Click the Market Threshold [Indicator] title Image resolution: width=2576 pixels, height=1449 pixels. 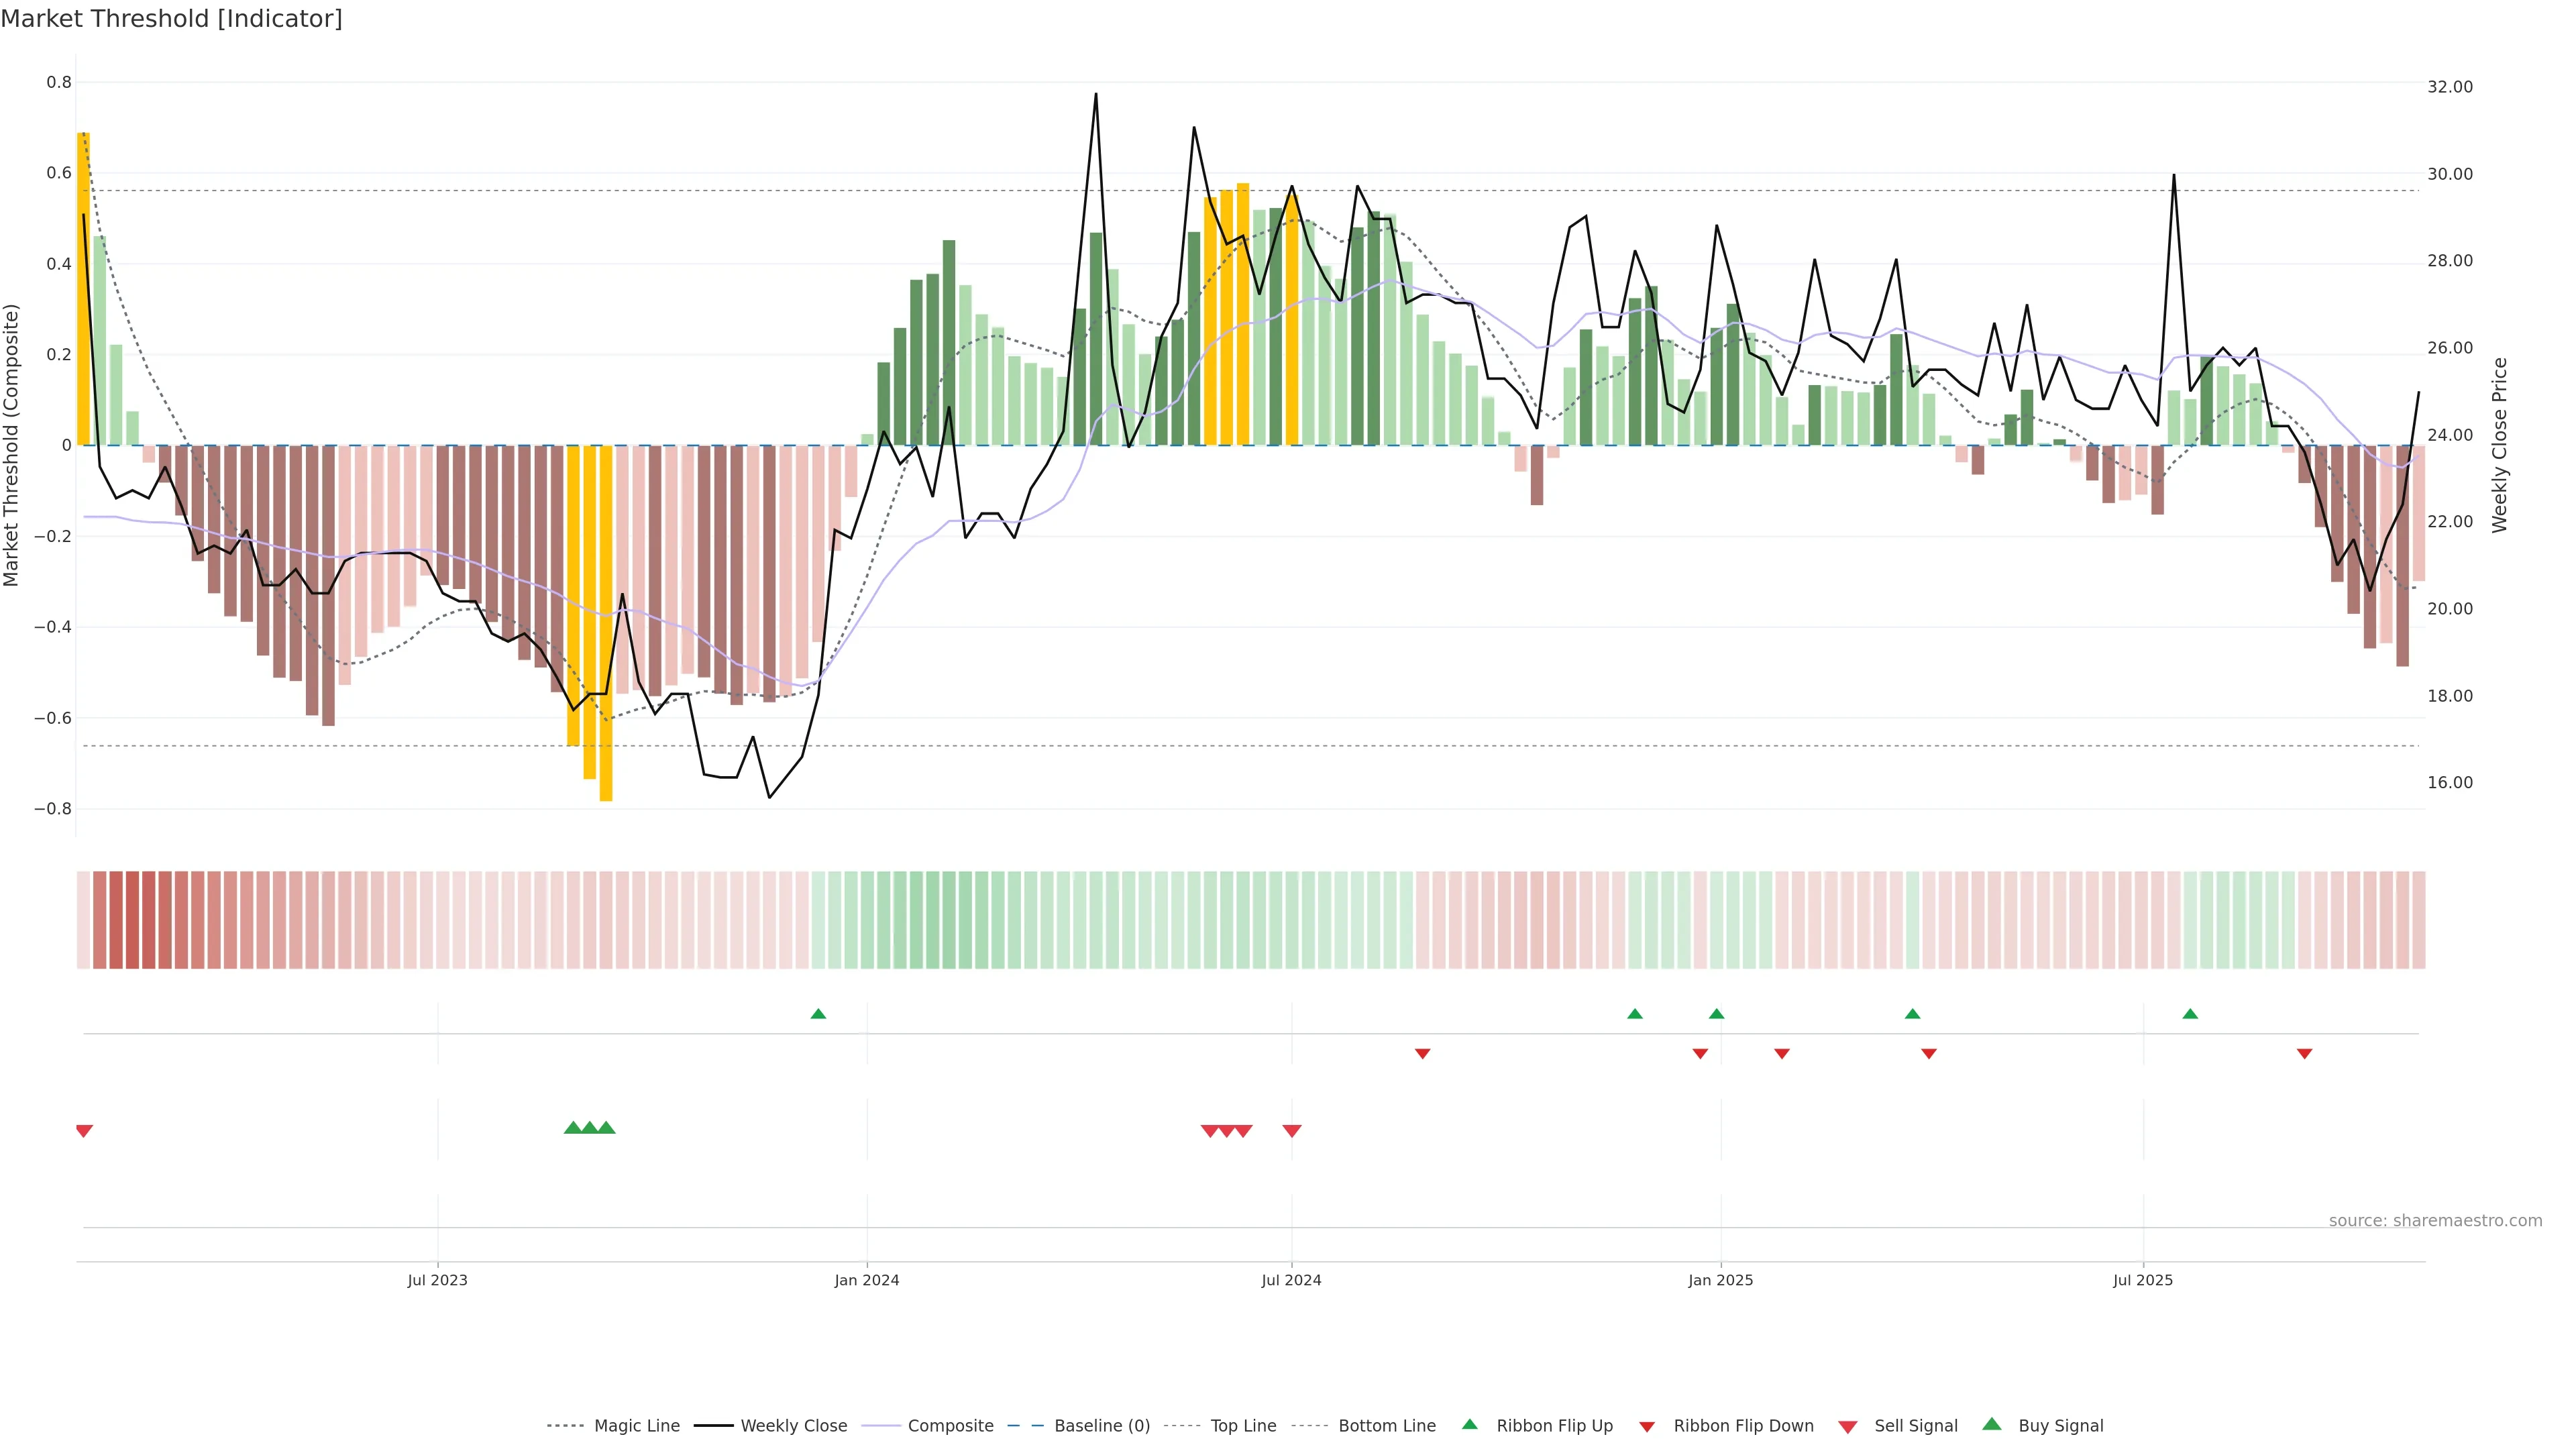tap(171, 19)
